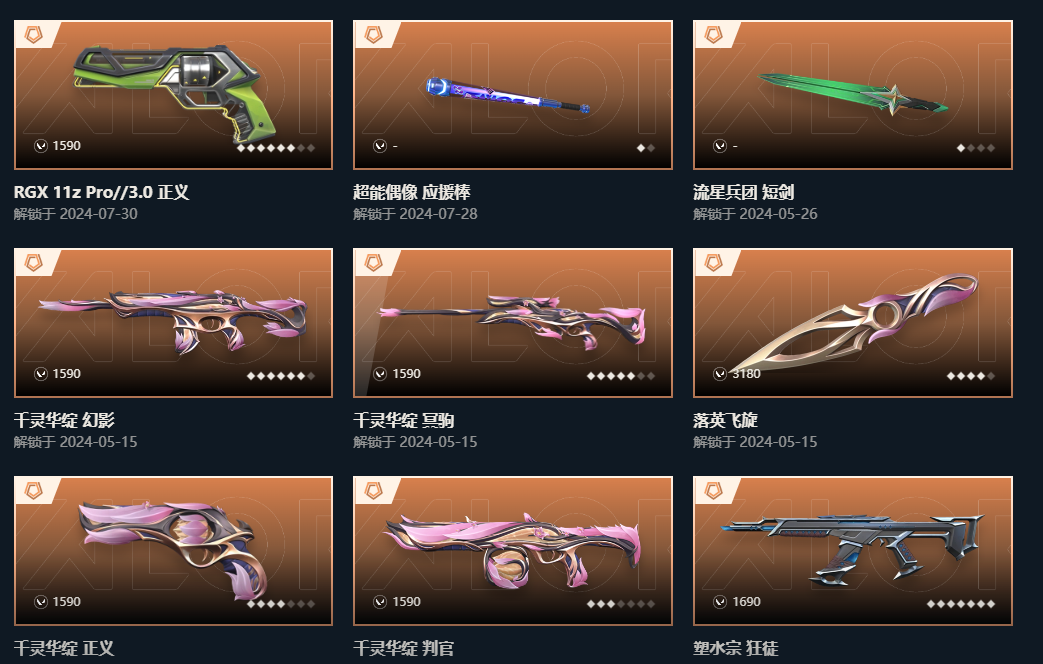Select the 超能偶像 应援棒 baton image

[513, 94]
